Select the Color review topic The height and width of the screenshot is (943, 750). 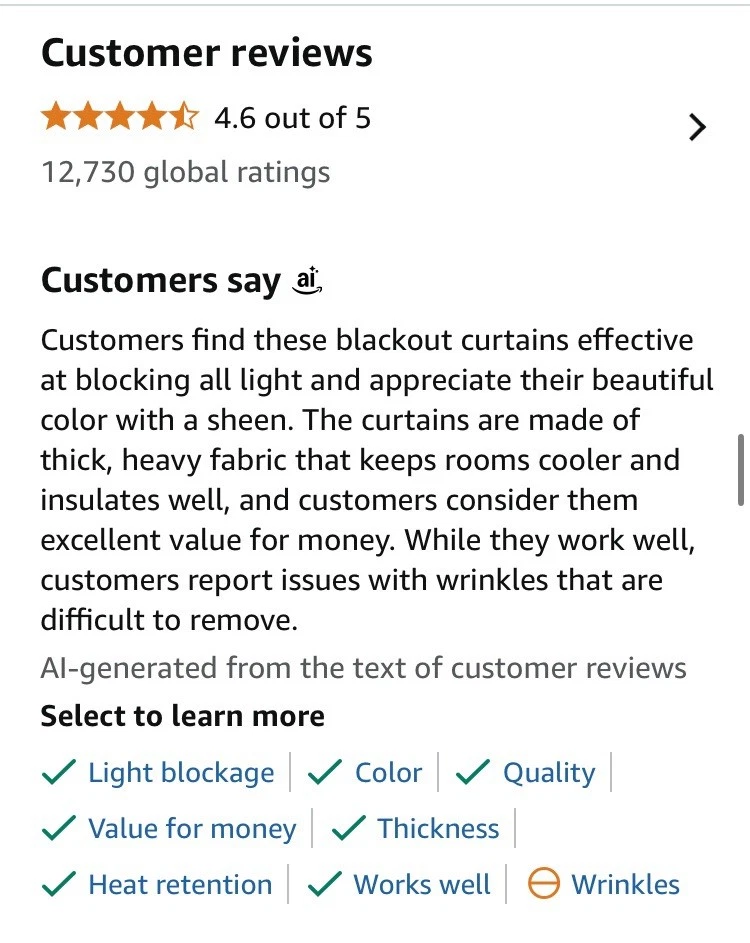[x=388, y=773]
